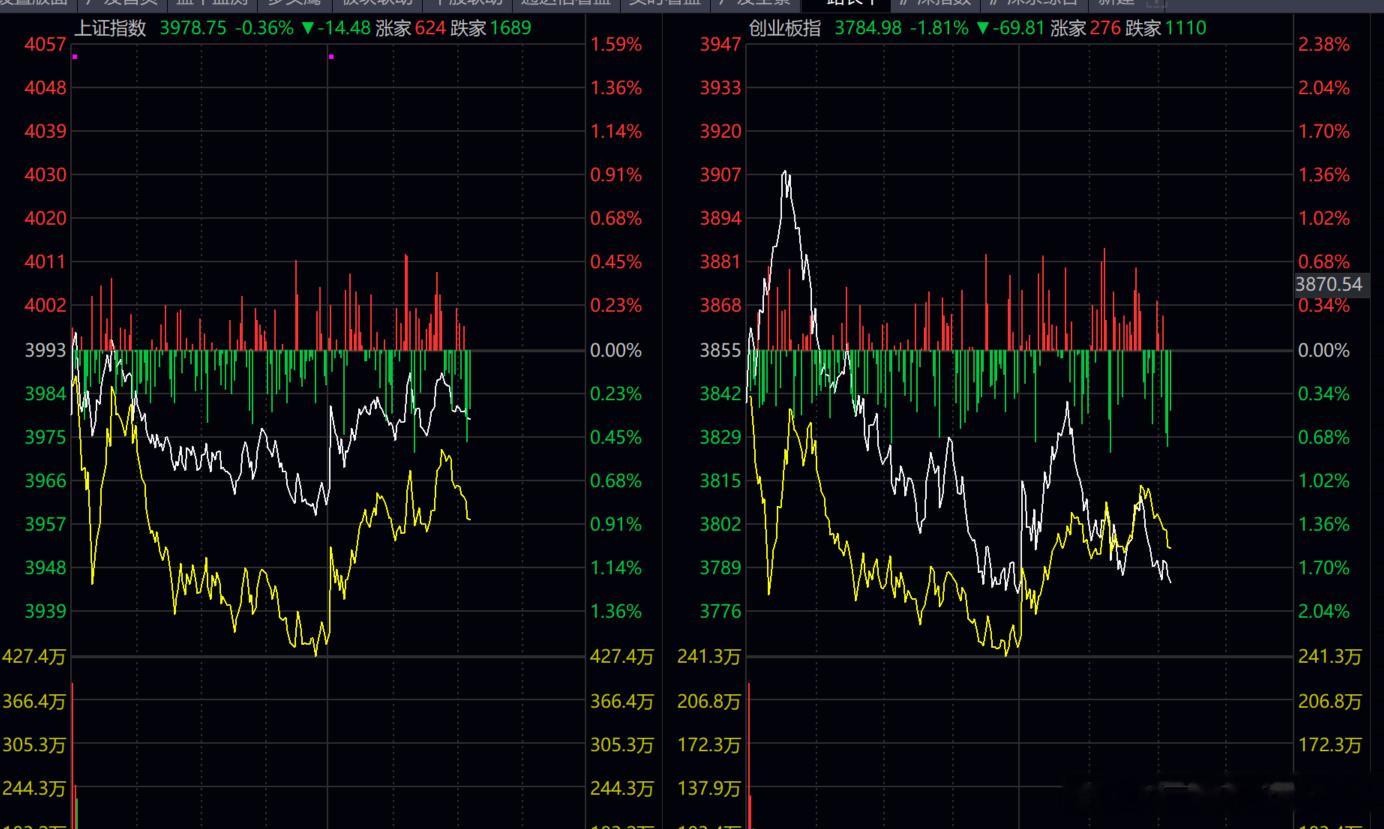Click the 3947 top price label

point(721,44)
